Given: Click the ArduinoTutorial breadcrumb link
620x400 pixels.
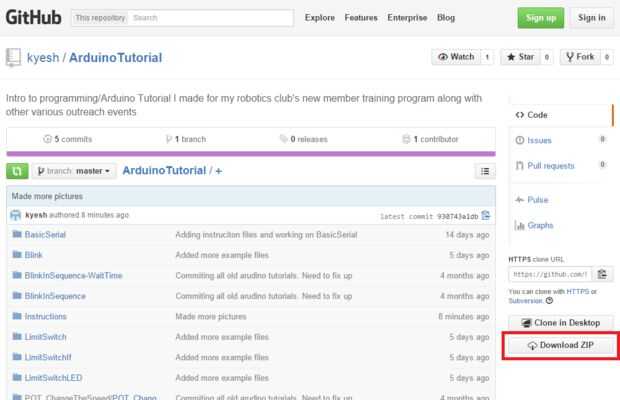Looking at the screenshot, I should tap(164, 171).
